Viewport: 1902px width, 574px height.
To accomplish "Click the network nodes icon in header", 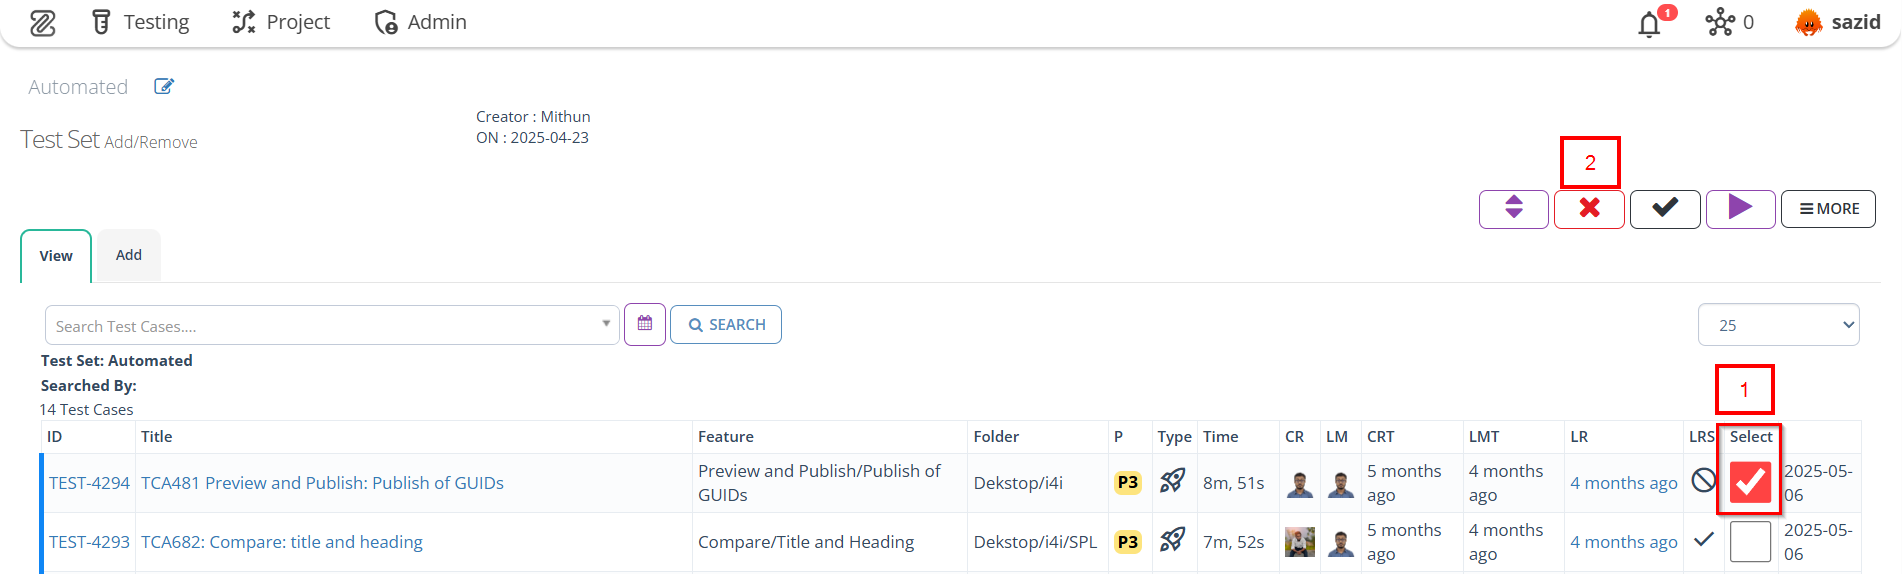I will 1720,22.
